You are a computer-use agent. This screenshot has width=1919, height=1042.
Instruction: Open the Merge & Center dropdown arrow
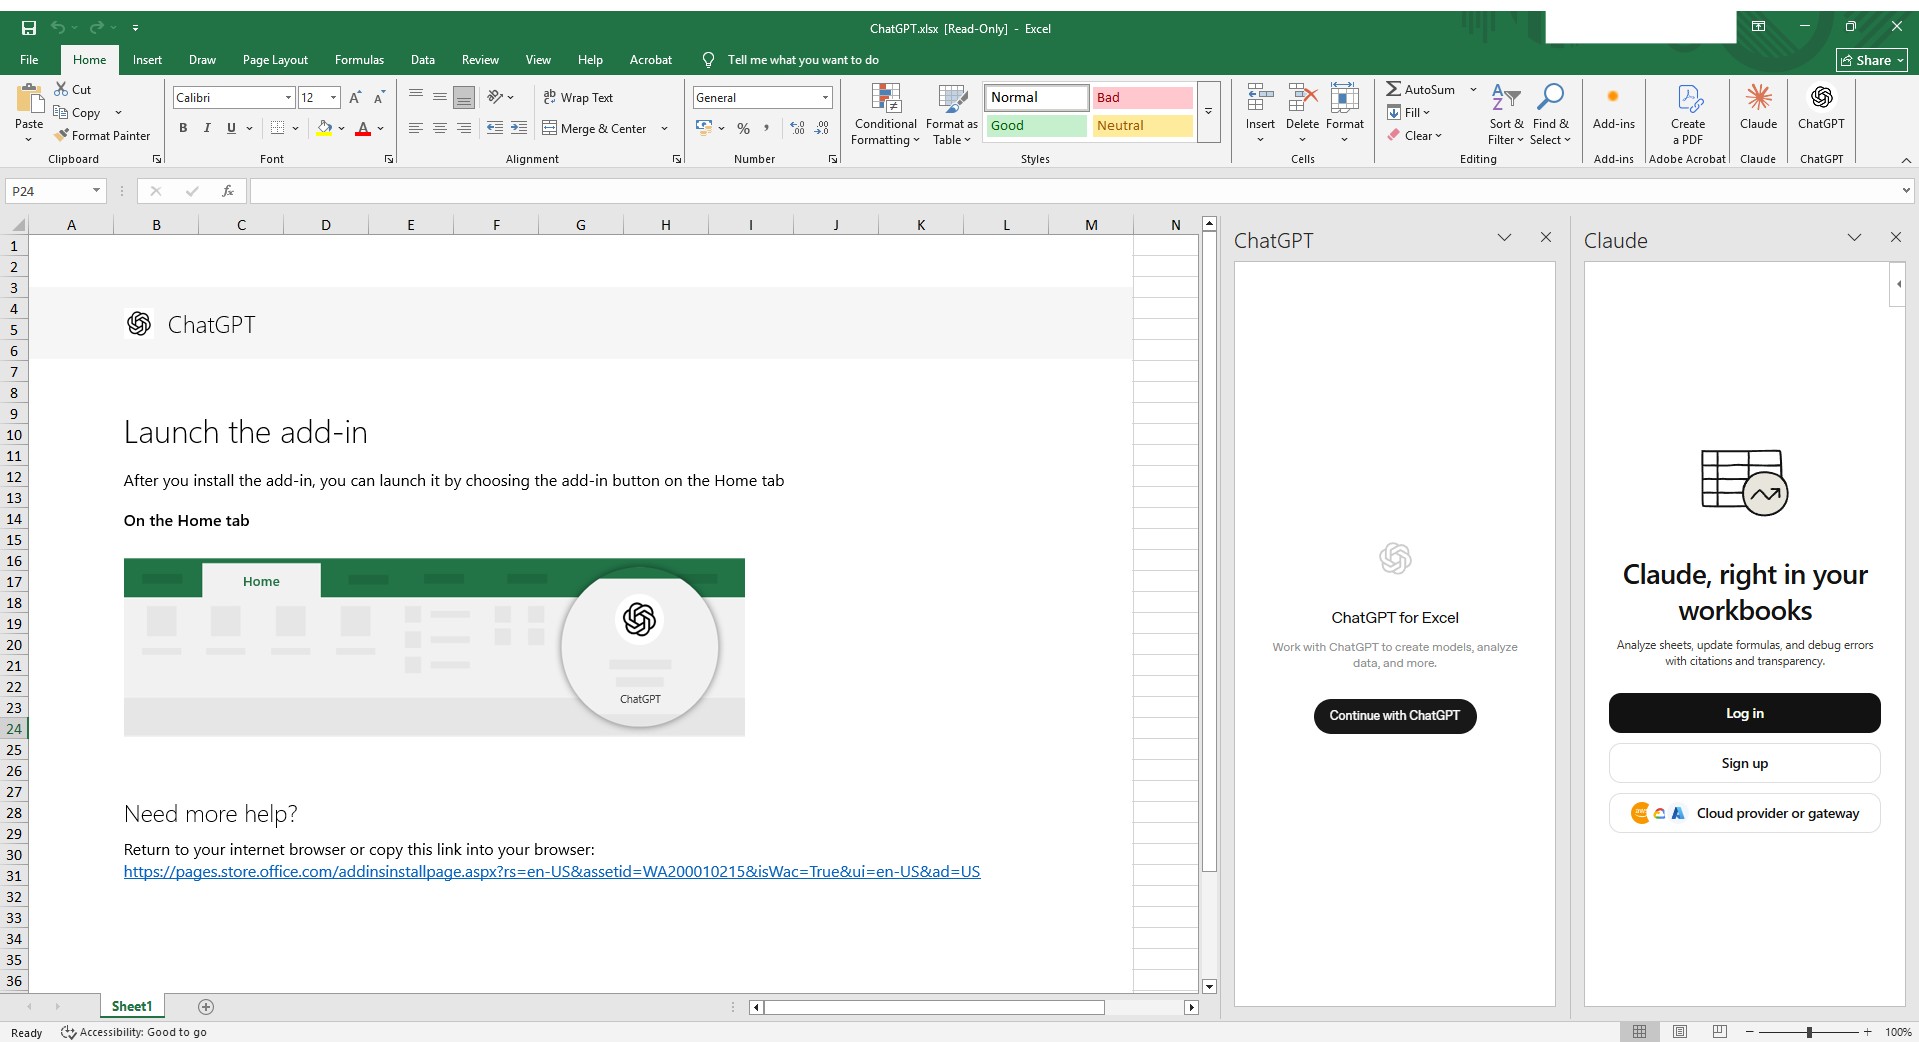pos(664,128)
